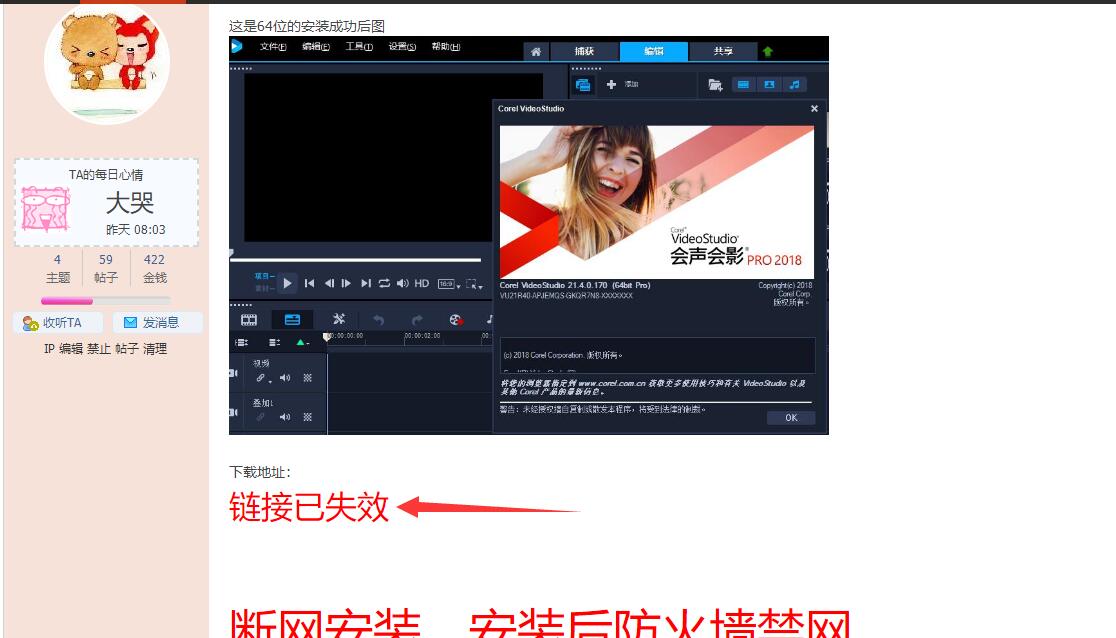Toggle the repeat loop playback icon
The image size is (1116, 638).
[384, 283]
